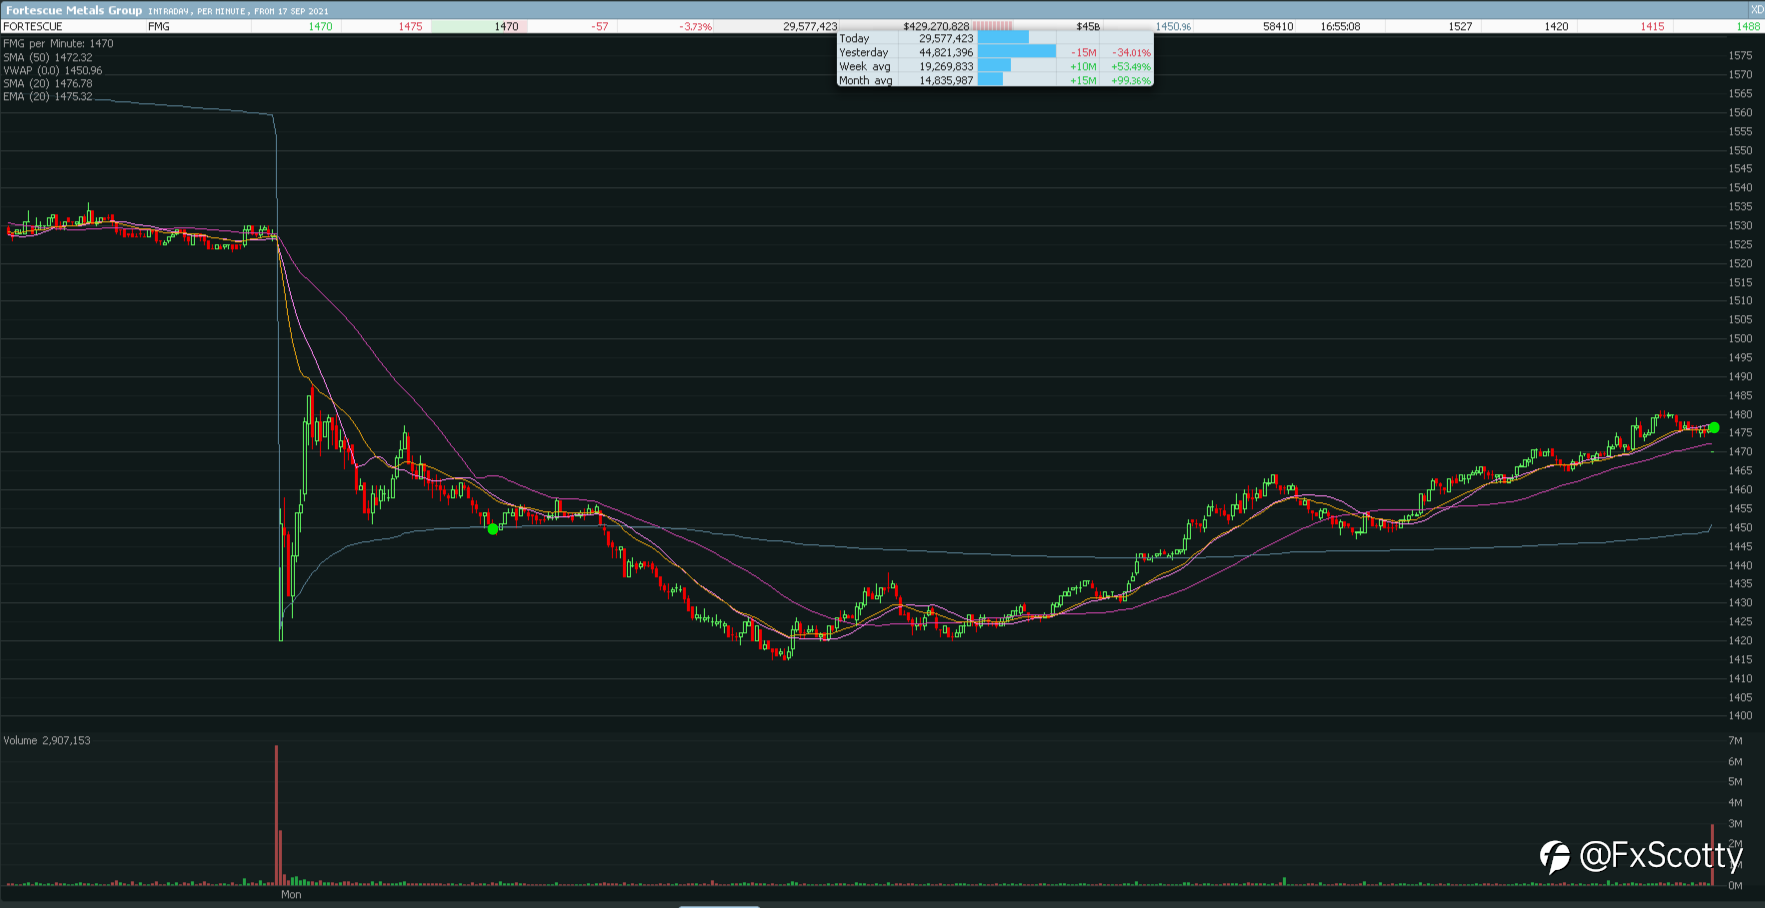The height and width of the screenshot is (908, 1765).
Task: Click the 7M volume axis label
Action: pos(1735,741)
